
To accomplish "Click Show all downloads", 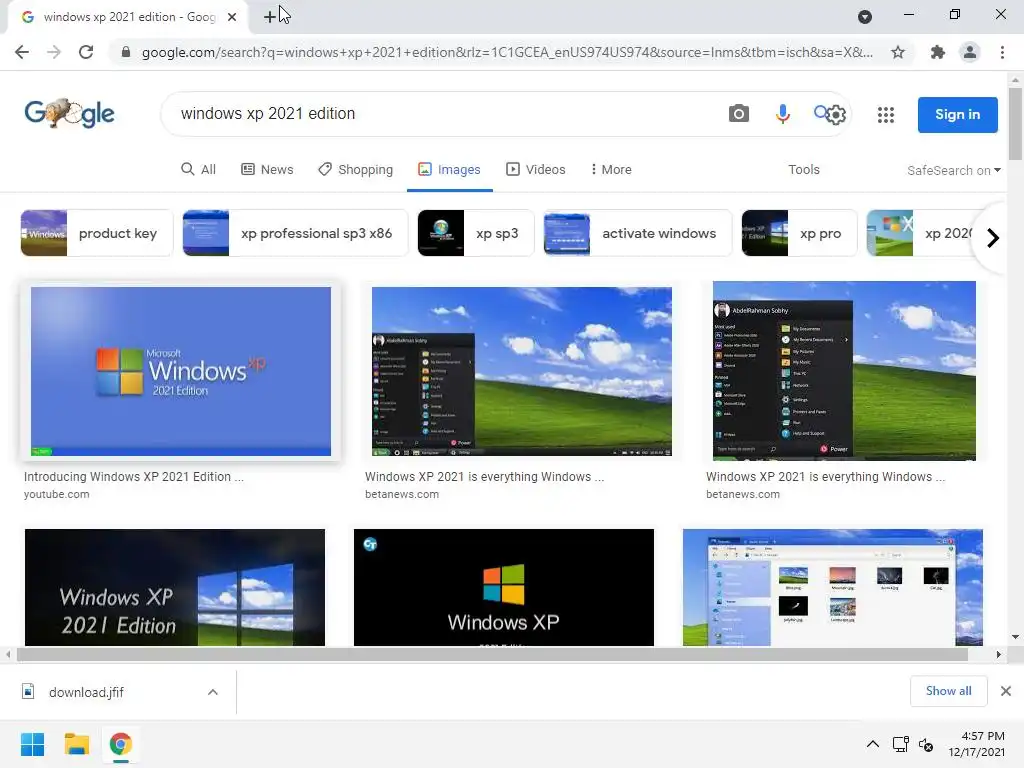I will pos(948,691).
